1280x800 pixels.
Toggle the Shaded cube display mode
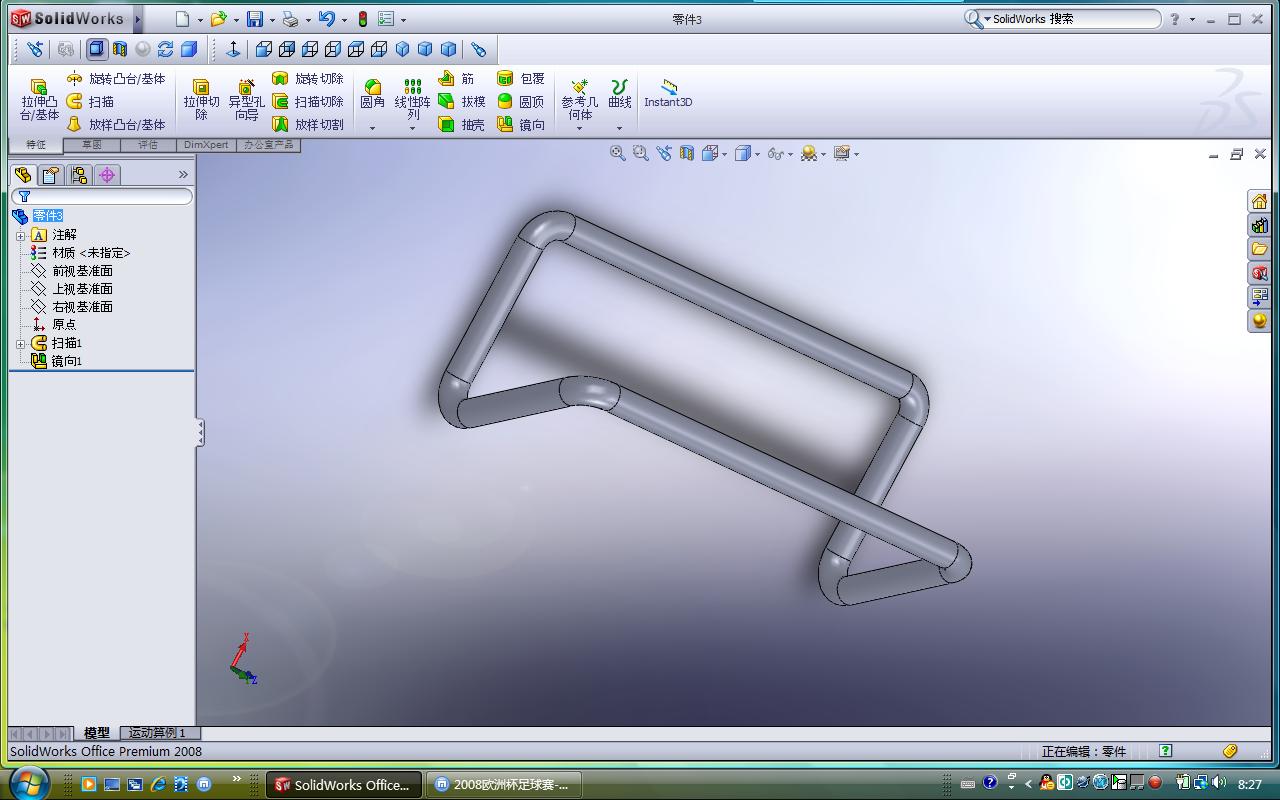point(189,49)
